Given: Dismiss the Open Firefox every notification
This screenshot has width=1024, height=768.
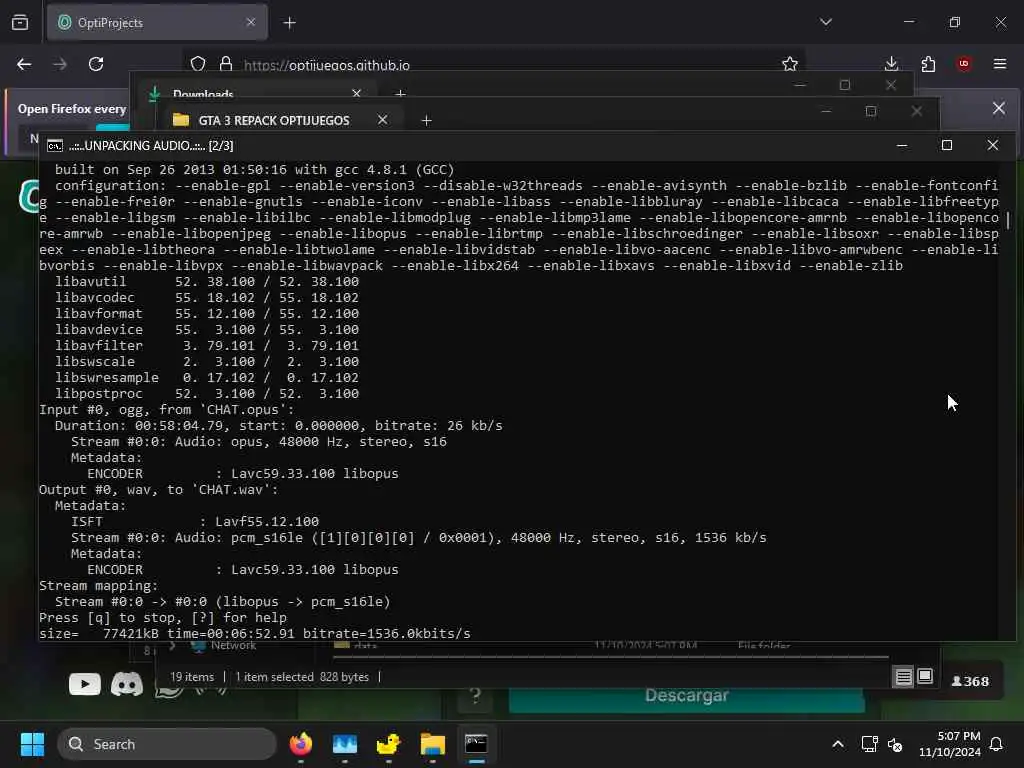Looking at the screenshot, I should click(x=999, y=108).
